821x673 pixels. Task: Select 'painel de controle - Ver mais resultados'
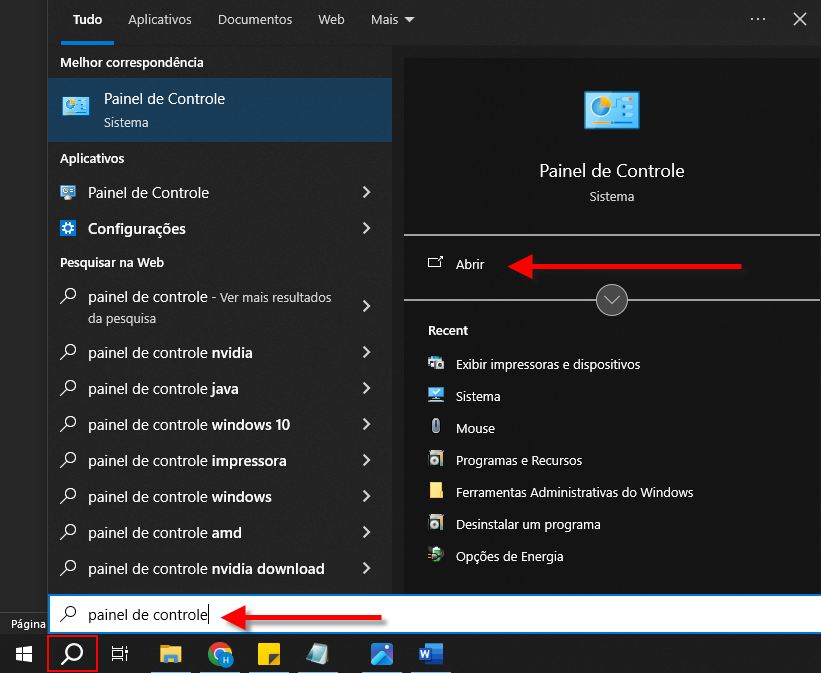pyautogui.click(x=220, y=307)
